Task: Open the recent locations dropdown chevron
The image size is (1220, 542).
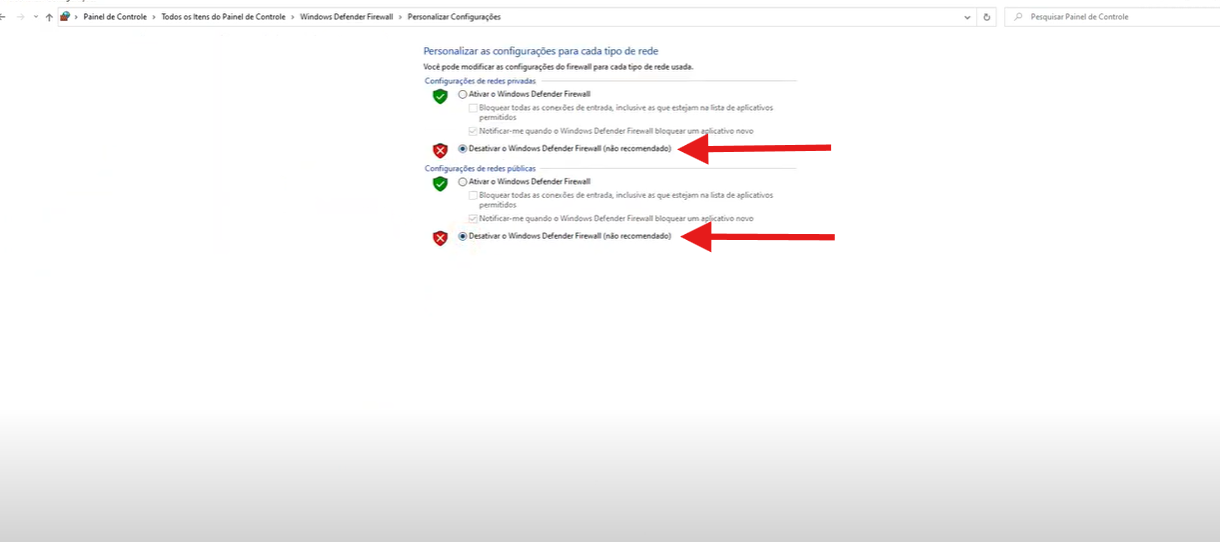Action: pyautogui.click(x=36, y=17)
